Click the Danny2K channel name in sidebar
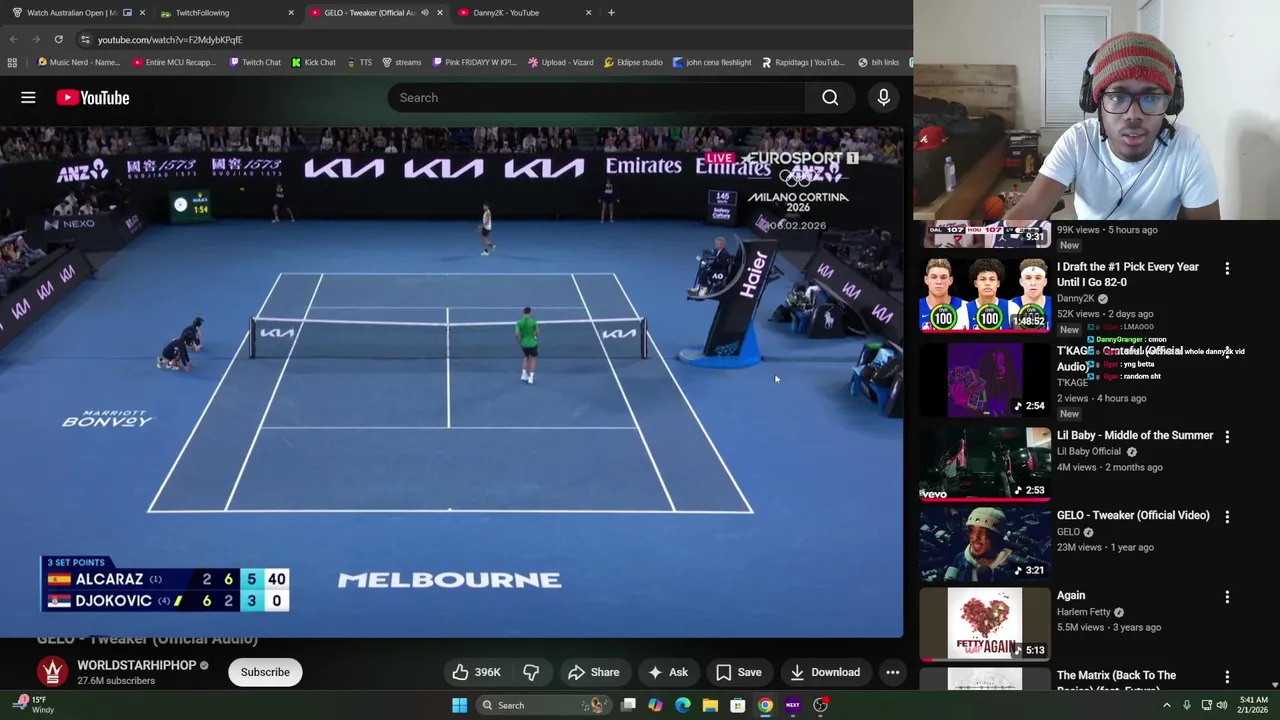1280x720 pixels. coord(1076,298)
